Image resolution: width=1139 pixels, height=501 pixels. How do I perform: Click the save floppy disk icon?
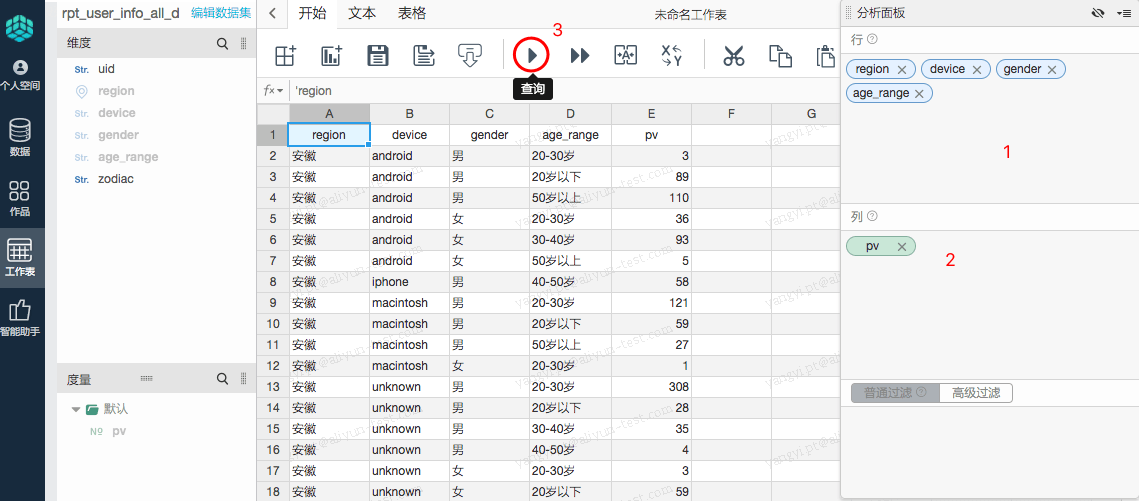tap(378, 55)
